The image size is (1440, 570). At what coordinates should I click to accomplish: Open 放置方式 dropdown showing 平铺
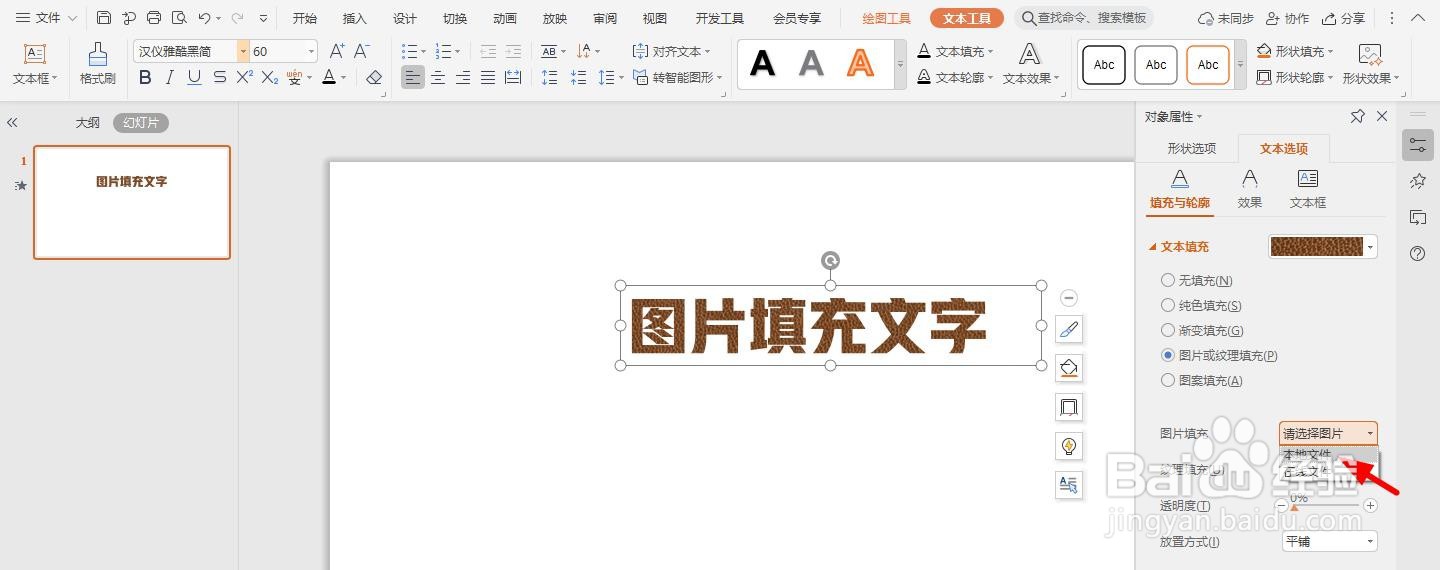click(x=1329, y=541)
